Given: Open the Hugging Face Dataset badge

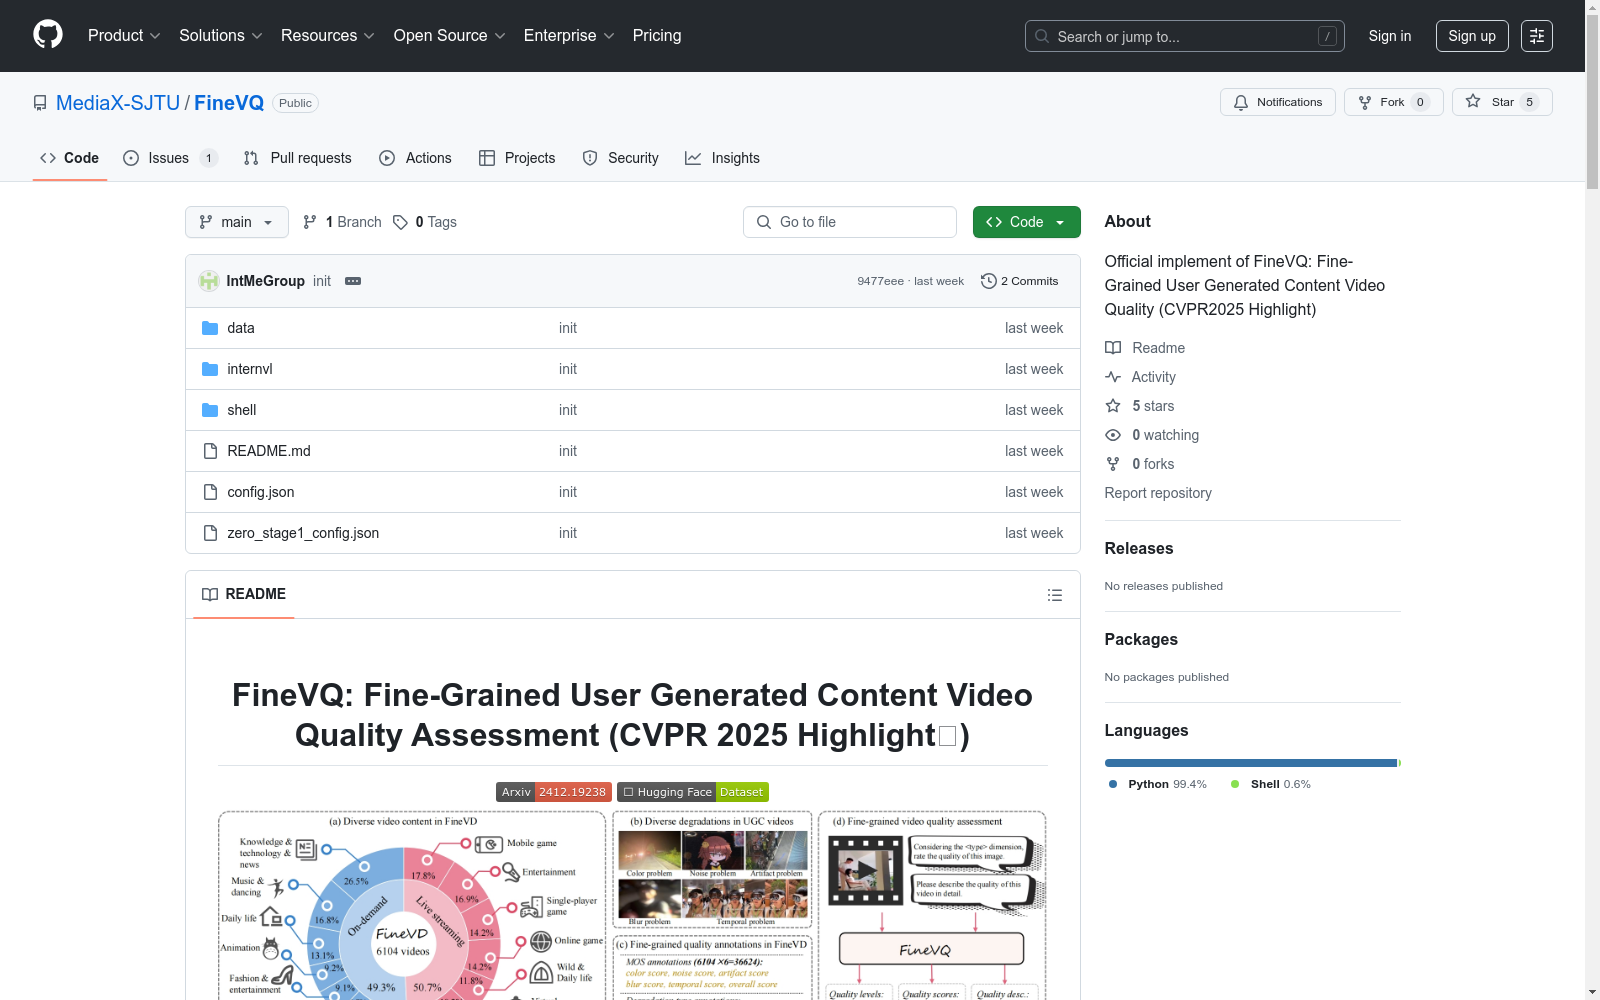Looking at the screenshot, I should click(693, 792).
